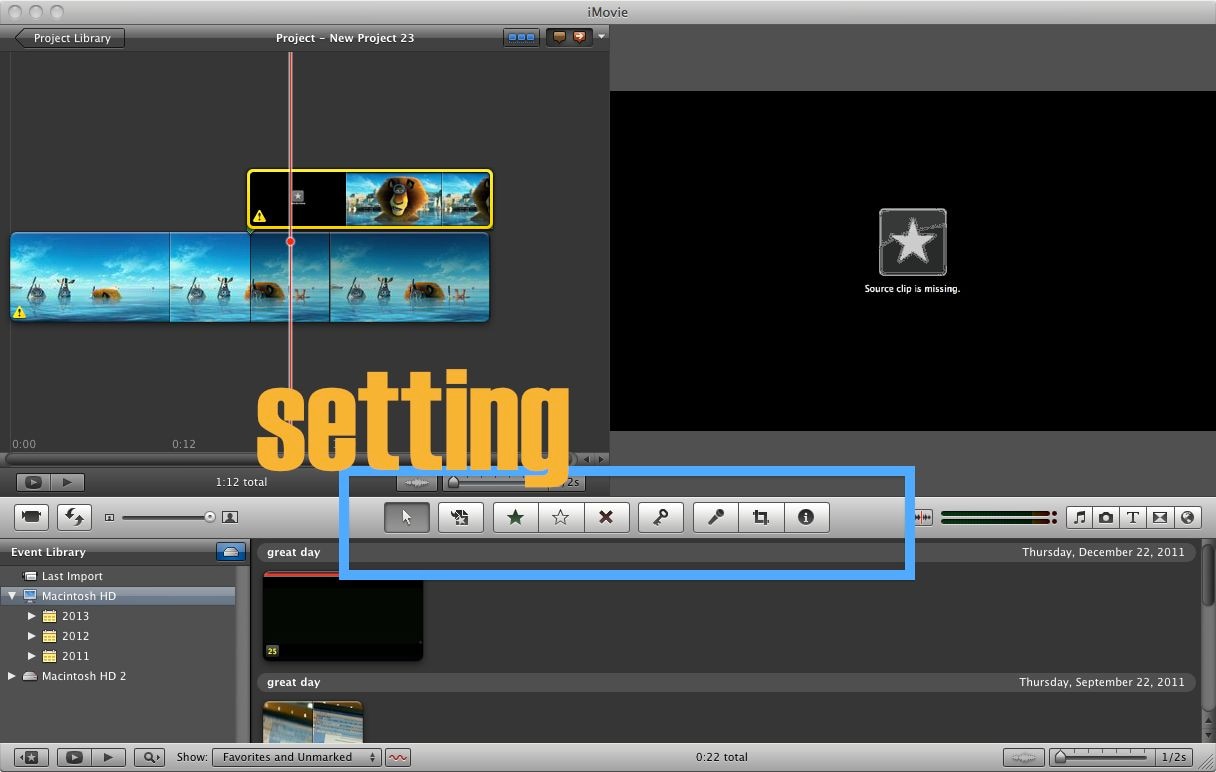
Task: Open the maps and backgrounds browser
Action: [x=1187, y=517]
